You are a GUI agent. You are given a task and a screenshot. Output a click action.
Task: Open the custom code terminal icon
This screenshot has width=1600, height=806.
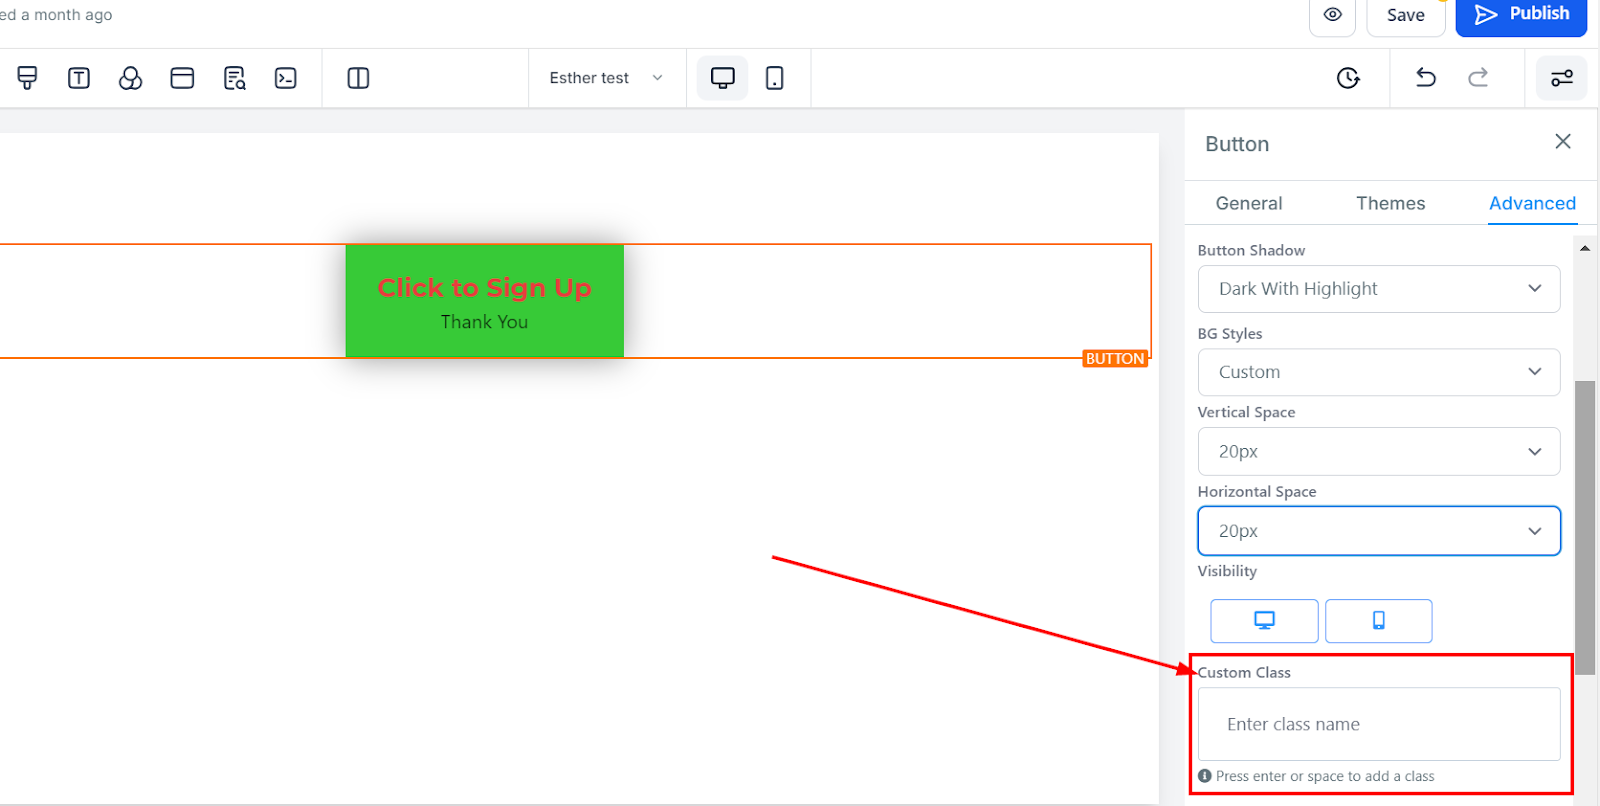[x=286, y=78]
